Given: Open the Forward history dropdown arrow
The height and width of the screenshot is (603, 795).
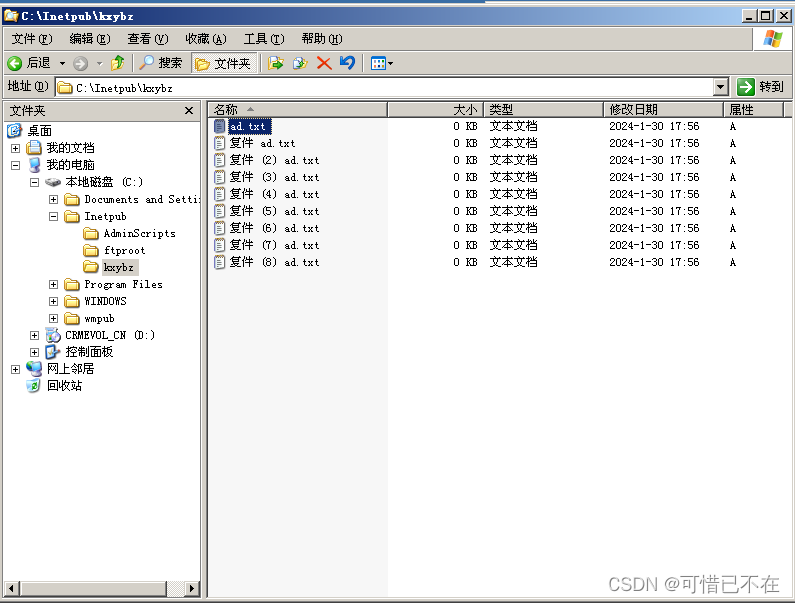Looking at the screenshot, I should (x=99, y=64).
